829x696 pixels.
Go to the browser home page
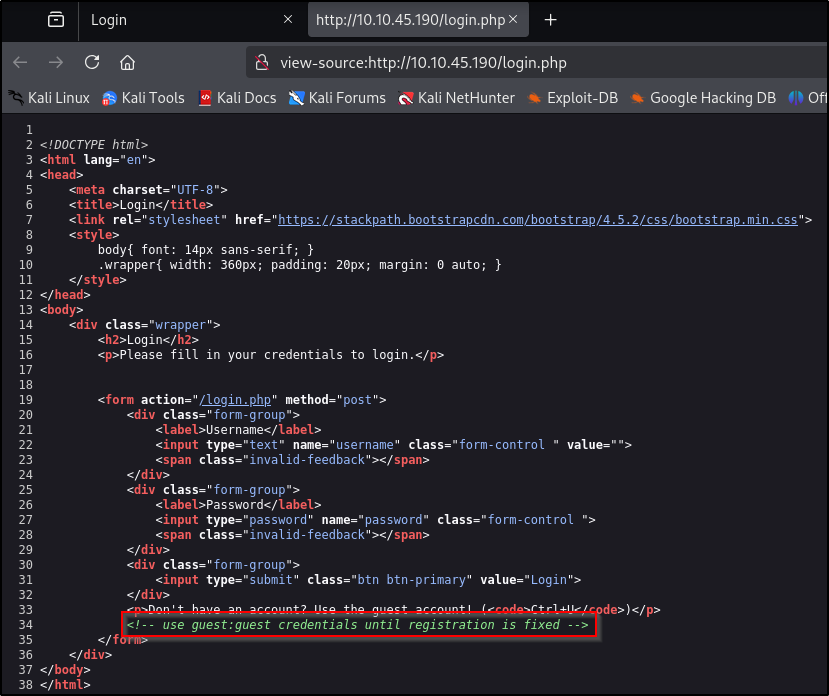[x=127, y=62]
